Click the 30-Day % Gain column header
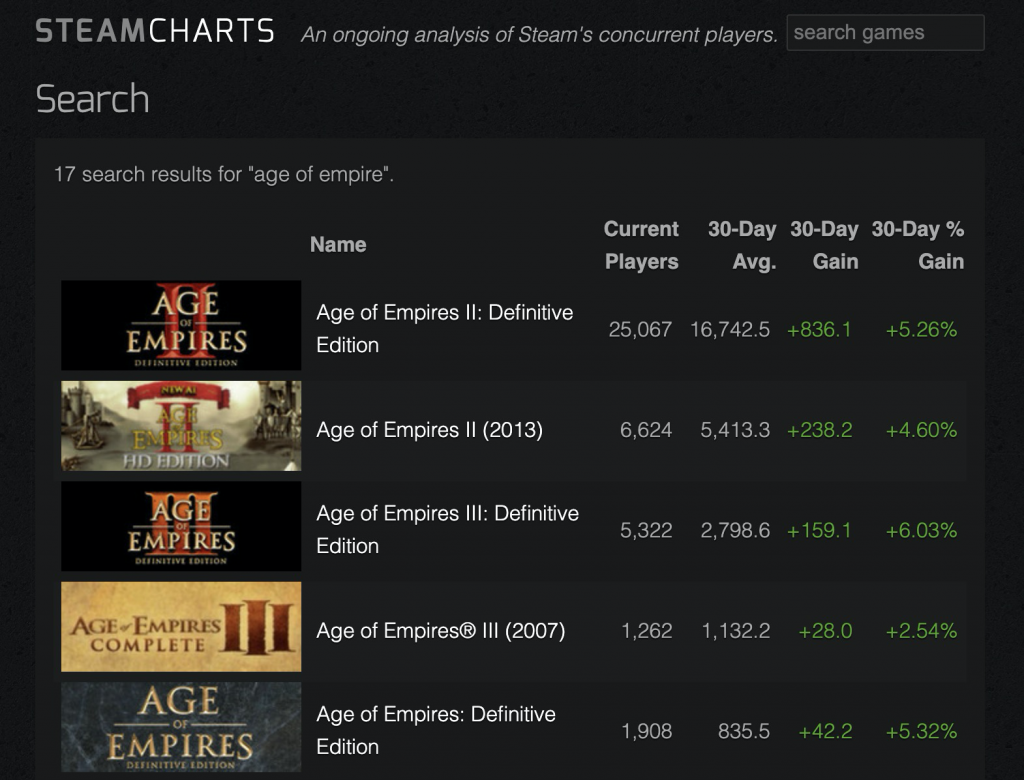Image resolution: width=1024 pixels, height=780 pixels. (x=918, y=245)
